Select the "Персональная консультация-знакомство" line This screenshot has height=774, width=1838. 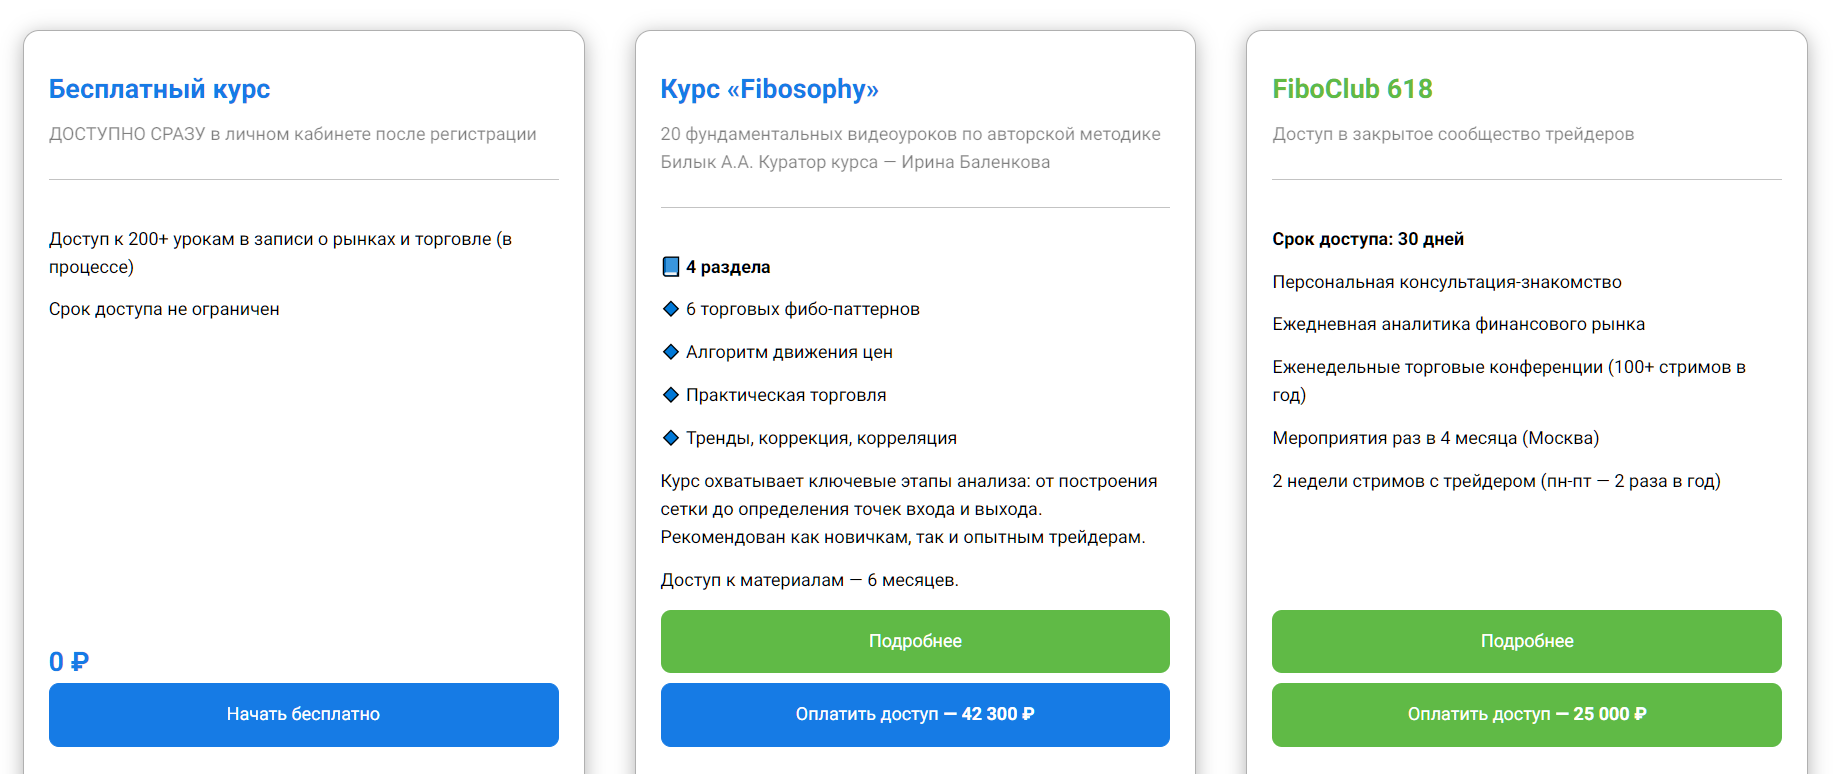coord(1446,282)
